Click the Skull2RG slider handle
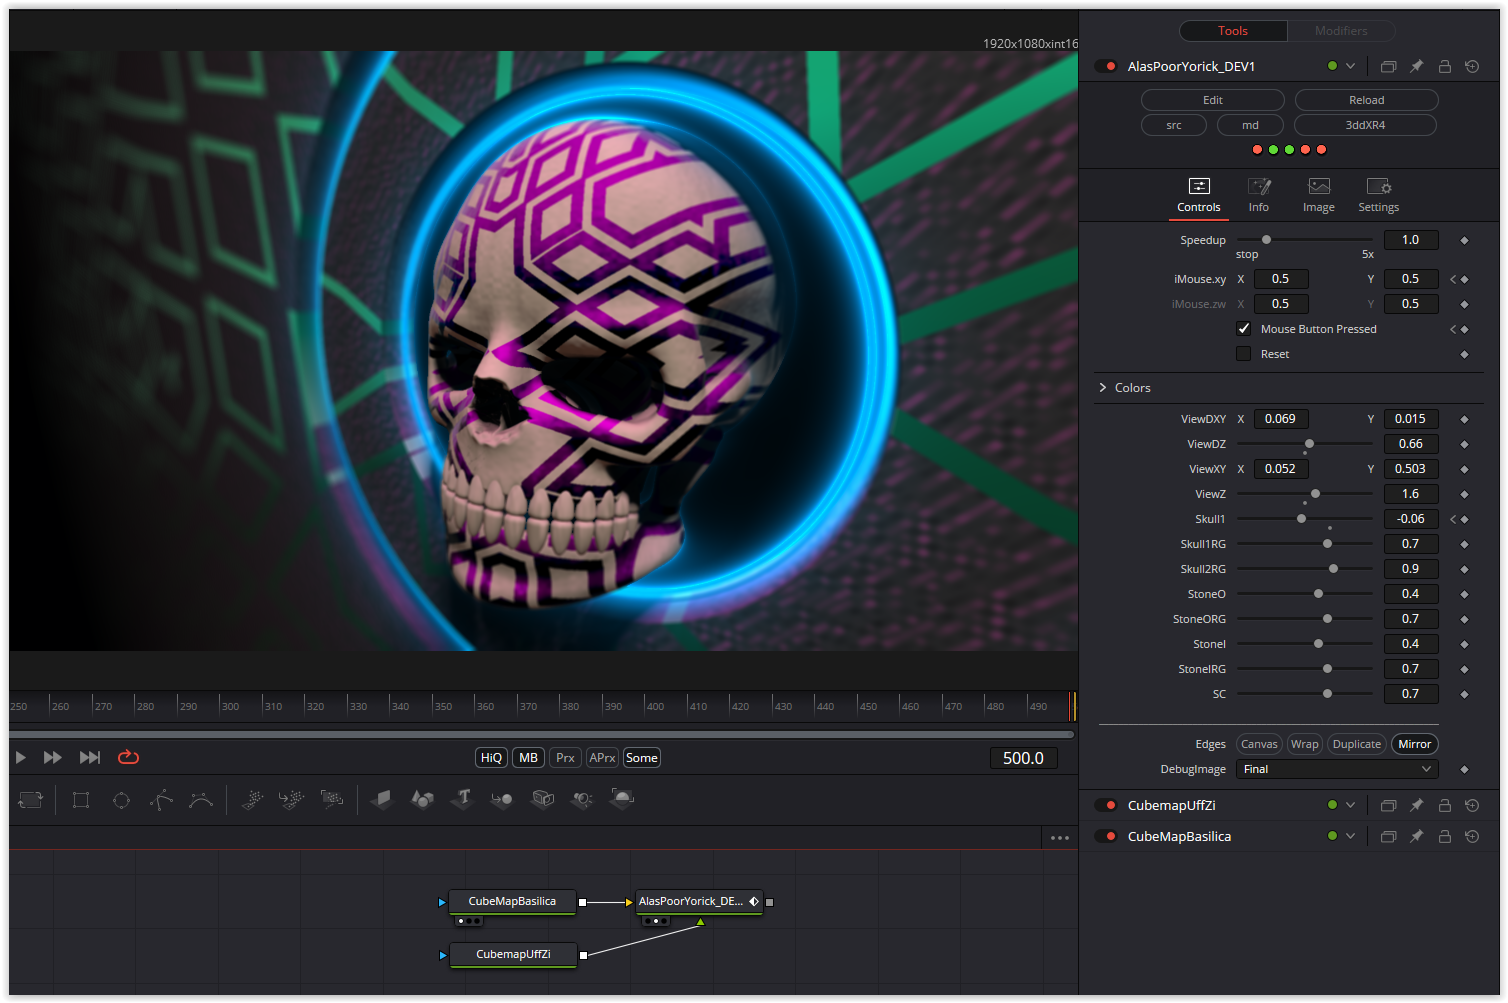Image resolution: width=1508 pixels, height=1003 pixels. (x=1333, y=569)
